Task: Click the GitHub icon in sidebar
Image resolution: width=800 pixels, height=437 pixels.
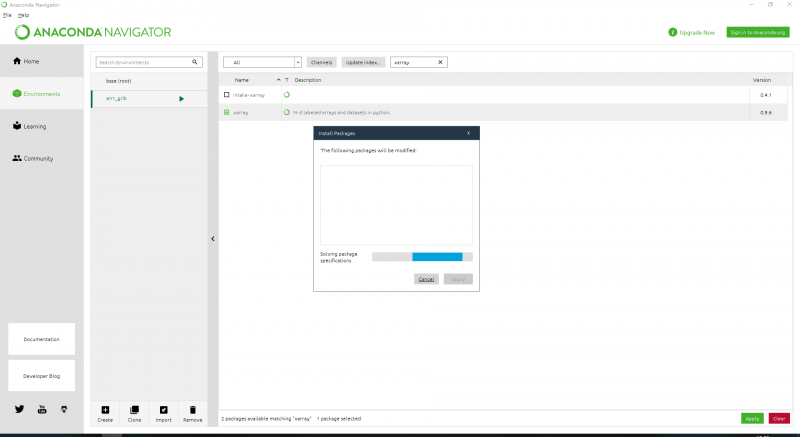Action: click(x=64, y=409)
